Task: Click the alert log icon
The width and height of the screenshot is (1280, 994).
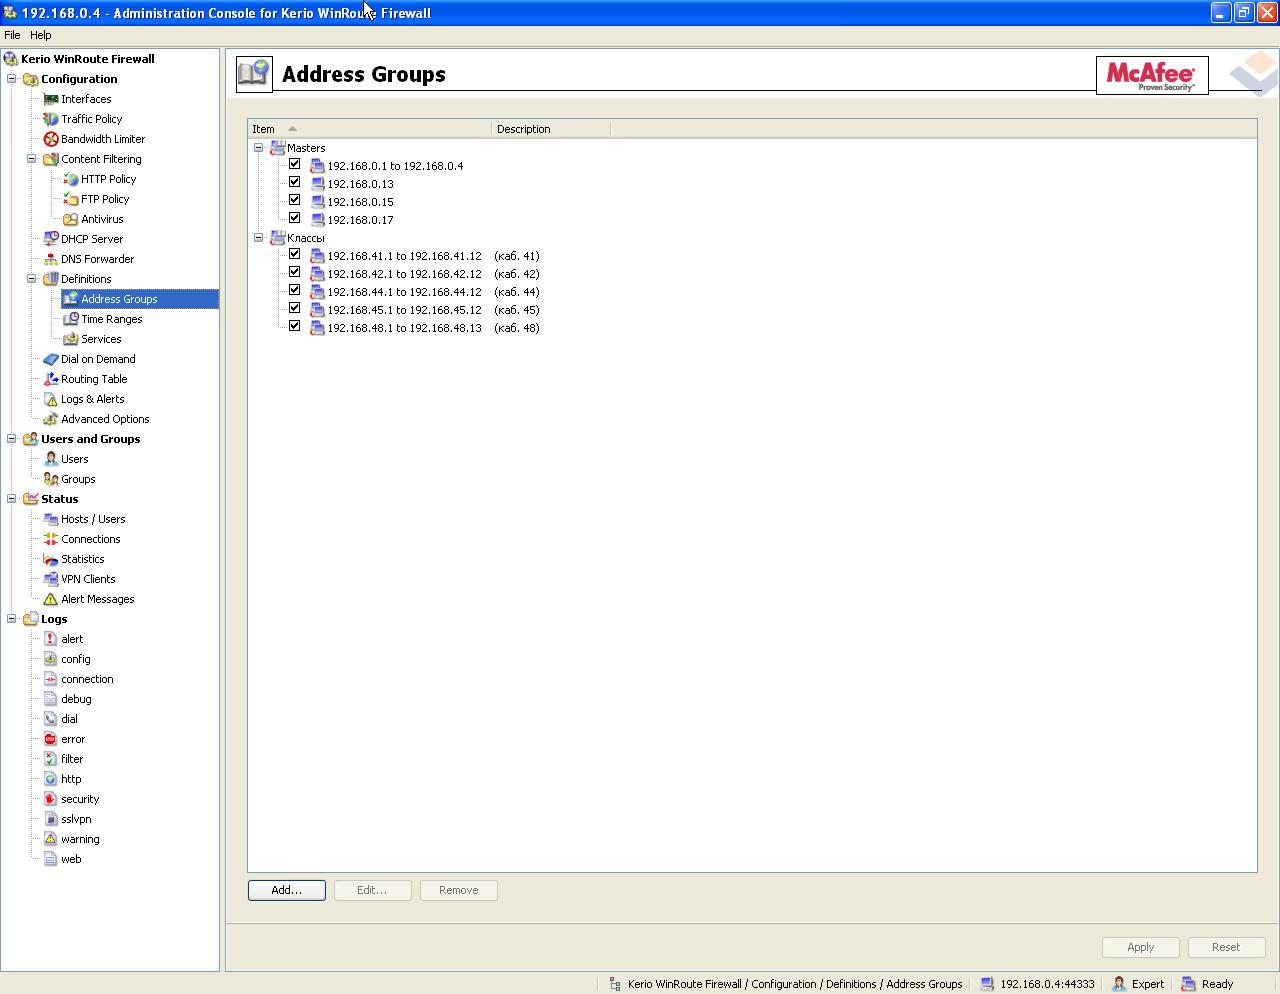Action: [x=50, y=639]
